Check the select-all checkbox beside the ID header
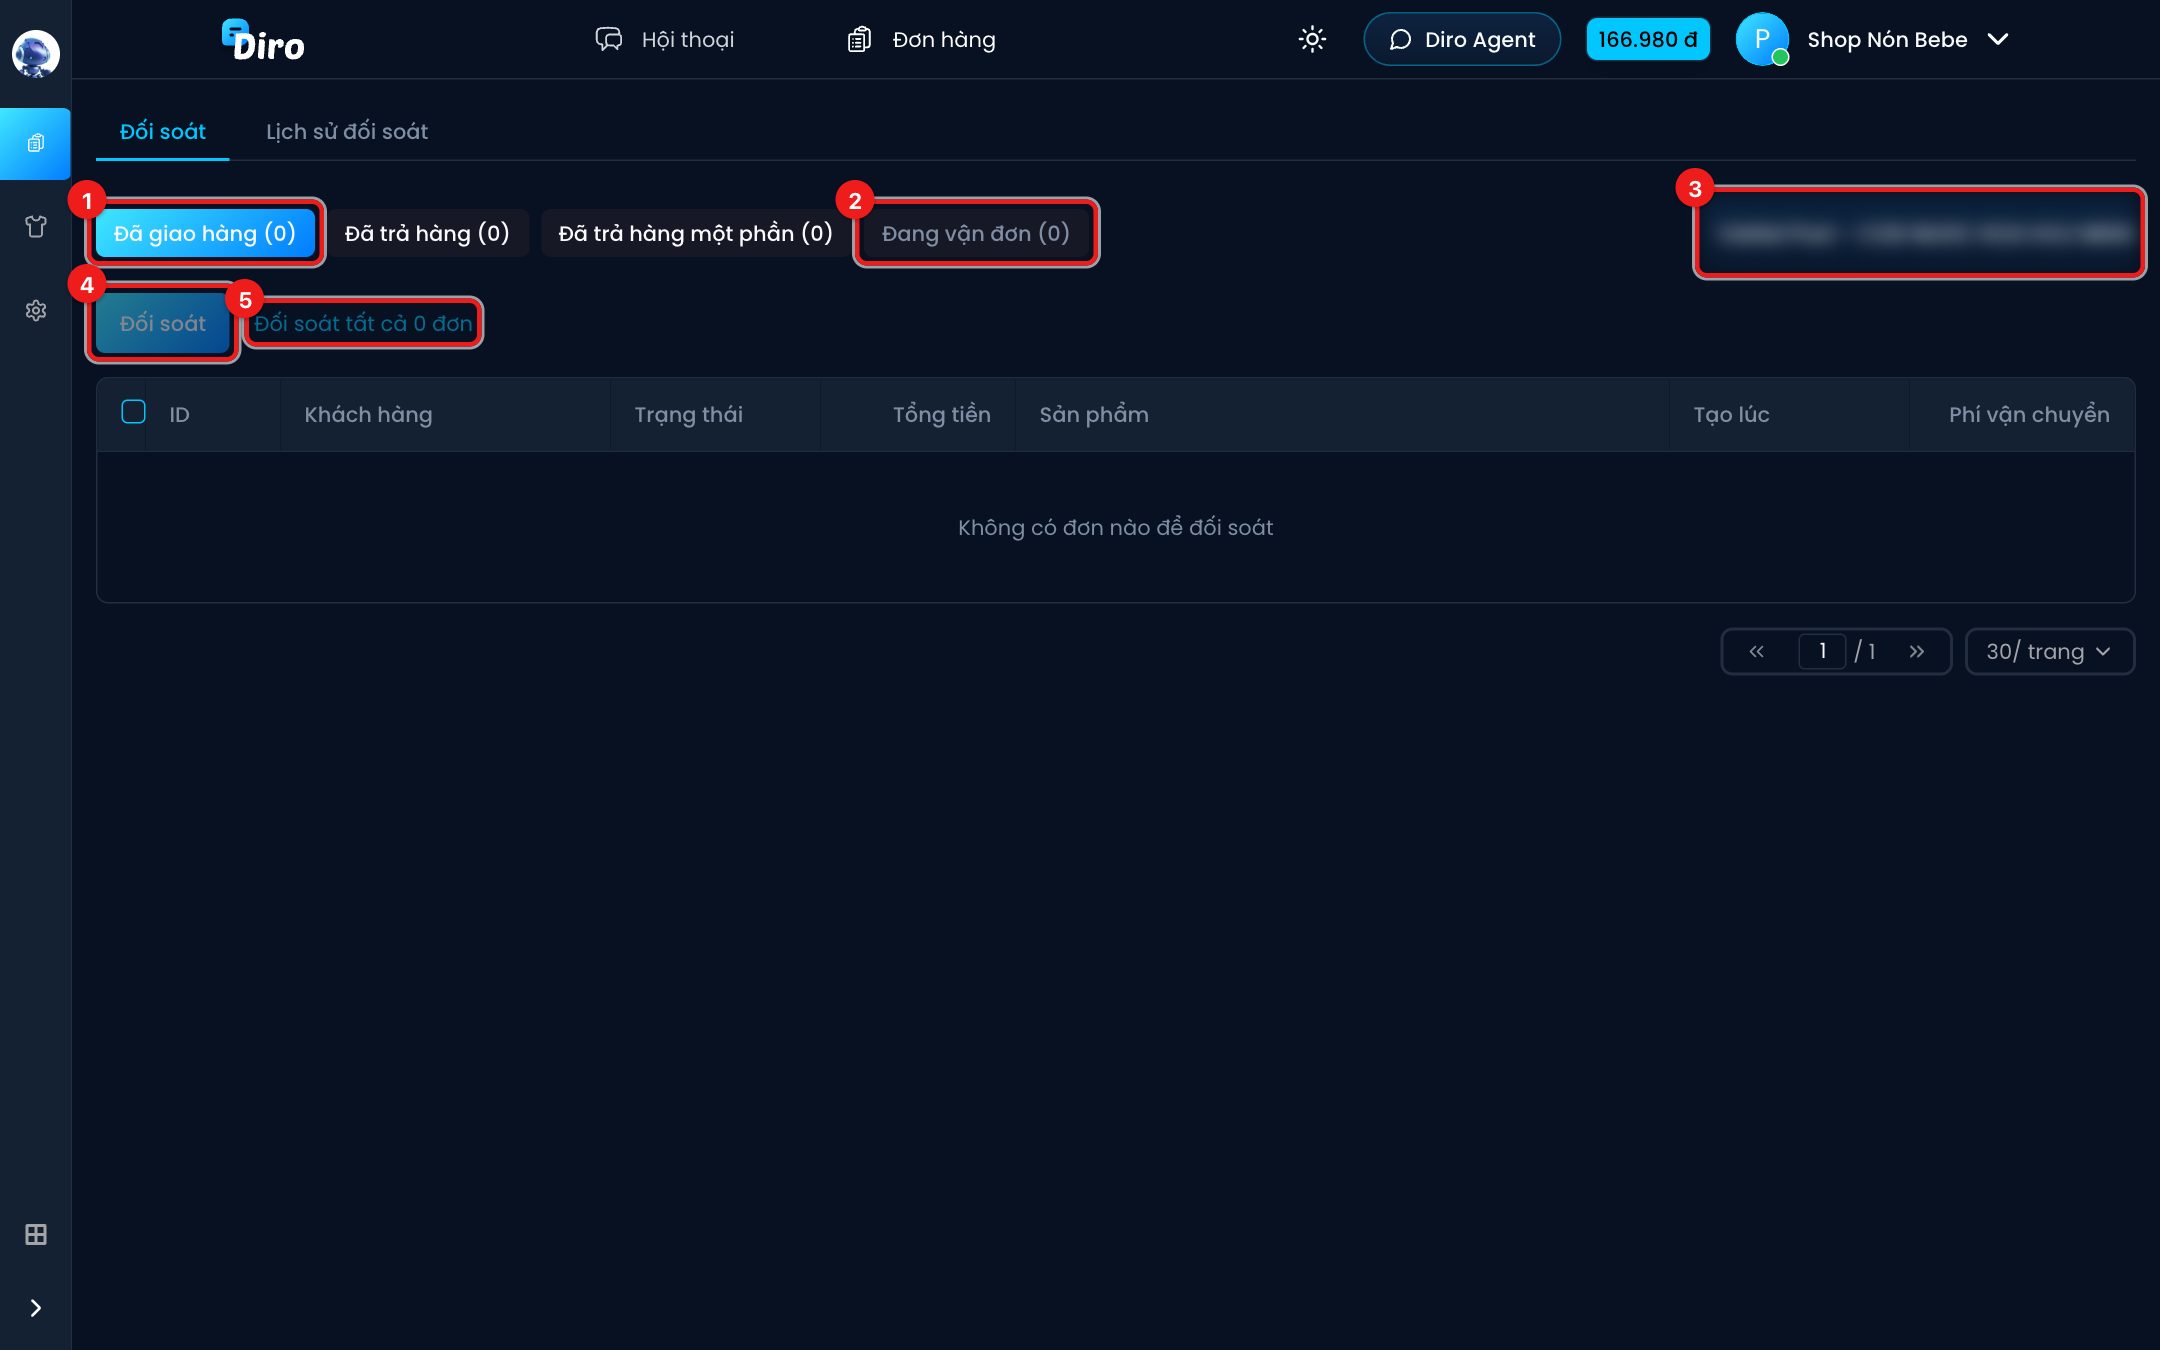The height and width of the screenshot is (1350, 2160). coord(133,412)
